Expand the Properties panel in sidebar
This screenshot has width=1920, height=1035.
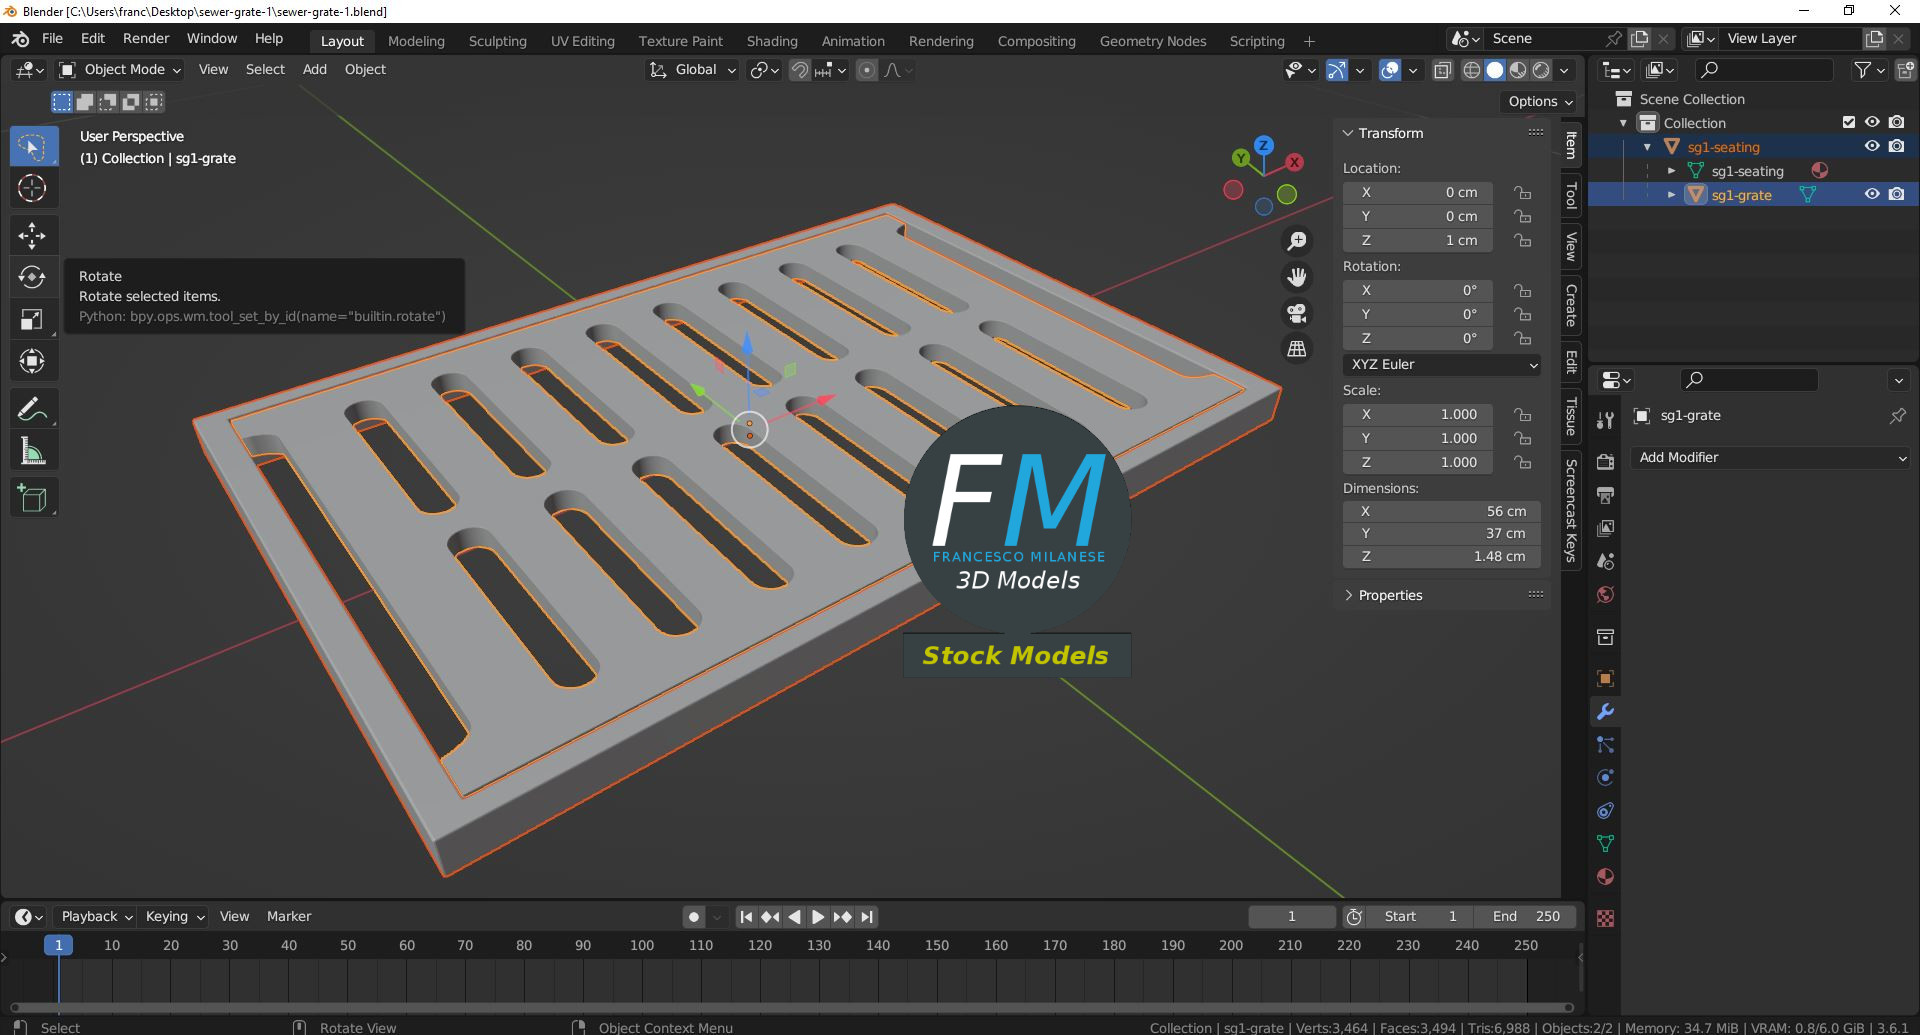(x=1348, y=595)
